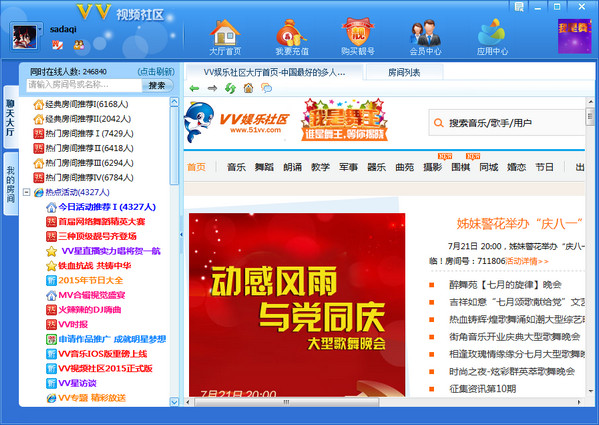This screenshot has width=599, height=425.
Task: Click the browser back arrow
Action: tap(194, 89)
